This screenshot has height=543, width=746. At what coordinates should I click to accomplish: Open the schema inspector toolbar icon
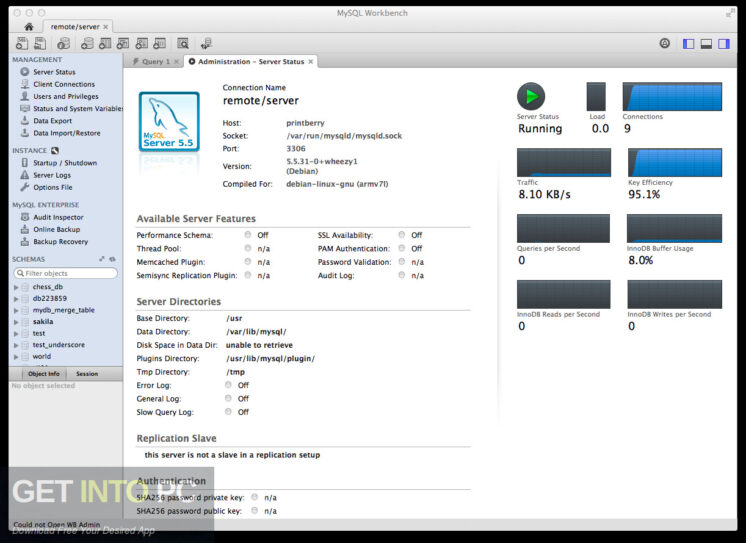click(63, 44)
